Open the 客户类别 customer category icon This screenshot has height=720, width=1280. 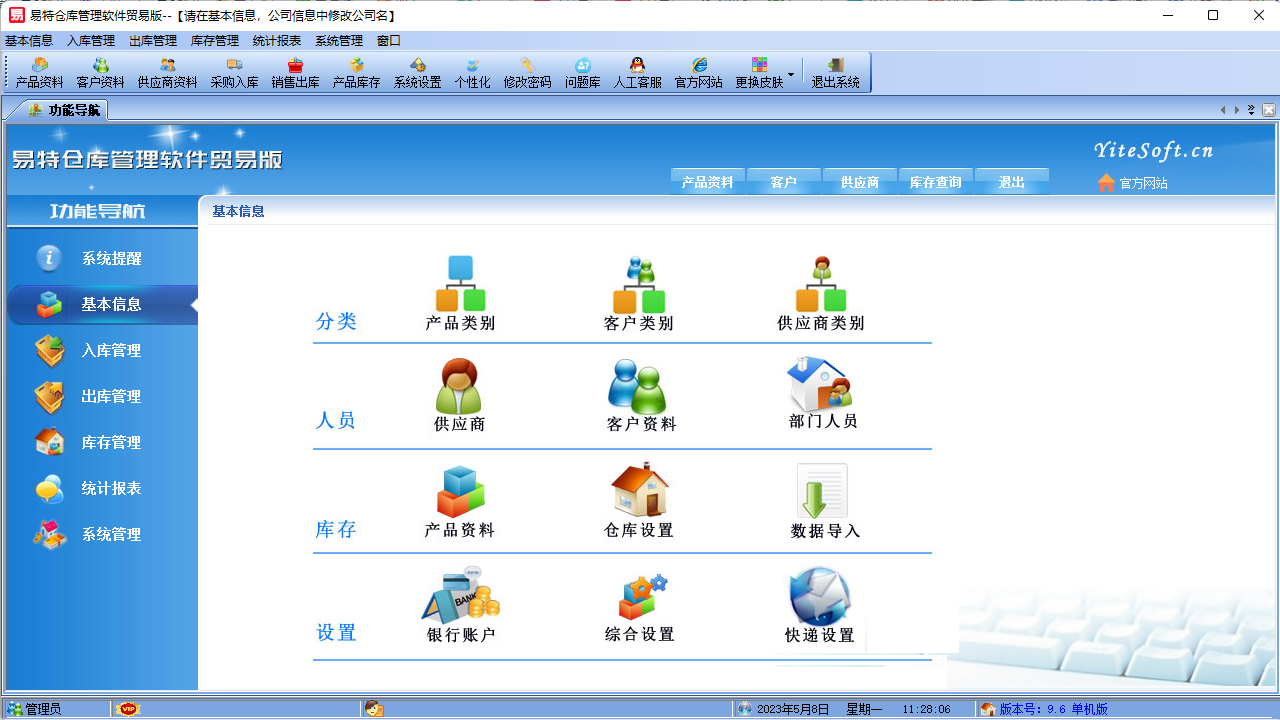point(637,290)
